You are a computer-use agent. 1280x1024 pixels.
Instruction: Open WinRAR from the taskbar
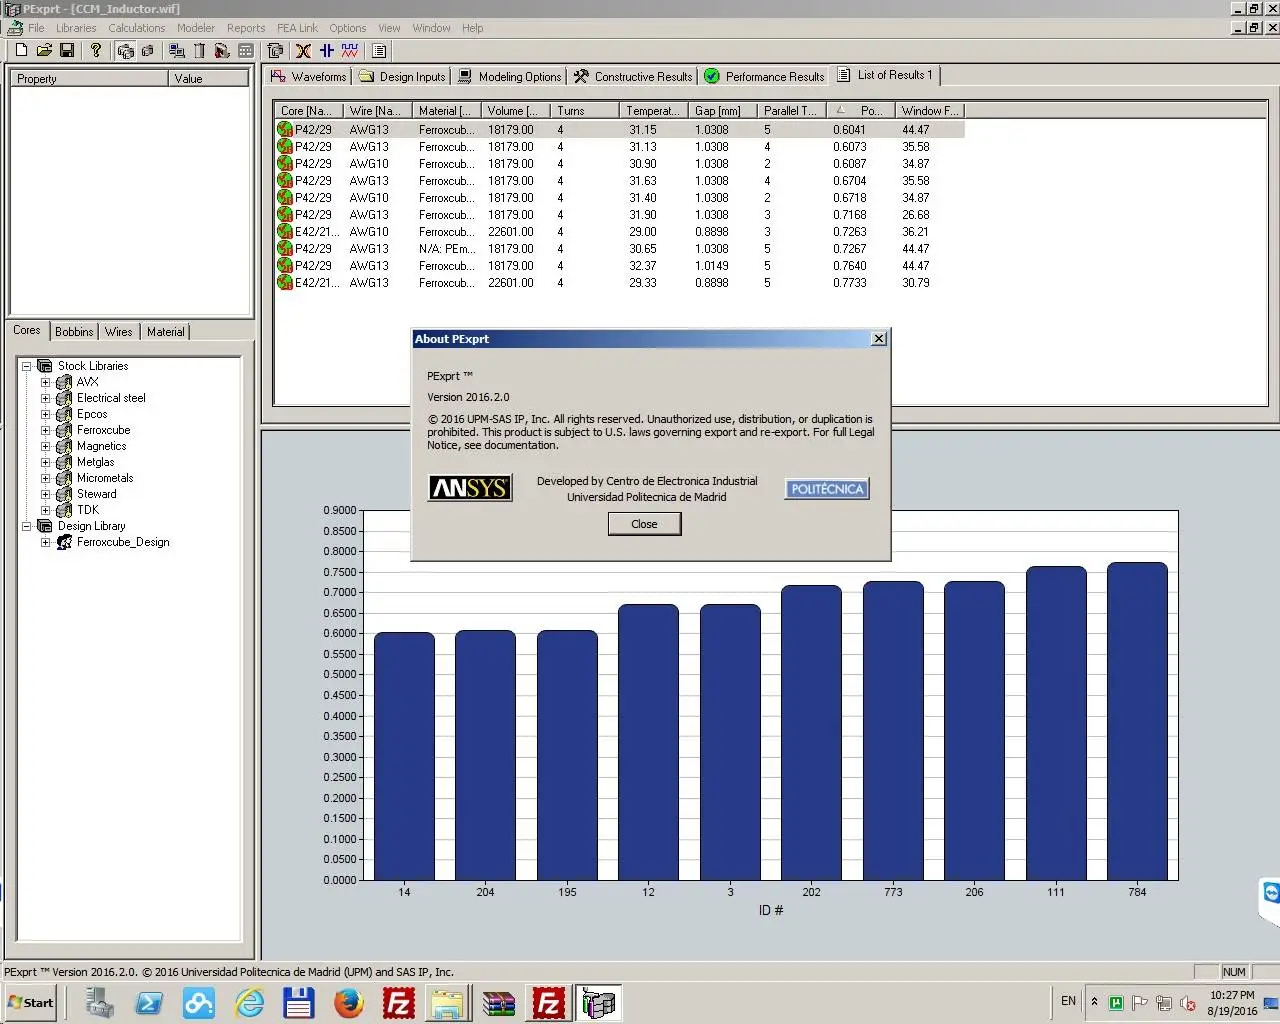498,1002
